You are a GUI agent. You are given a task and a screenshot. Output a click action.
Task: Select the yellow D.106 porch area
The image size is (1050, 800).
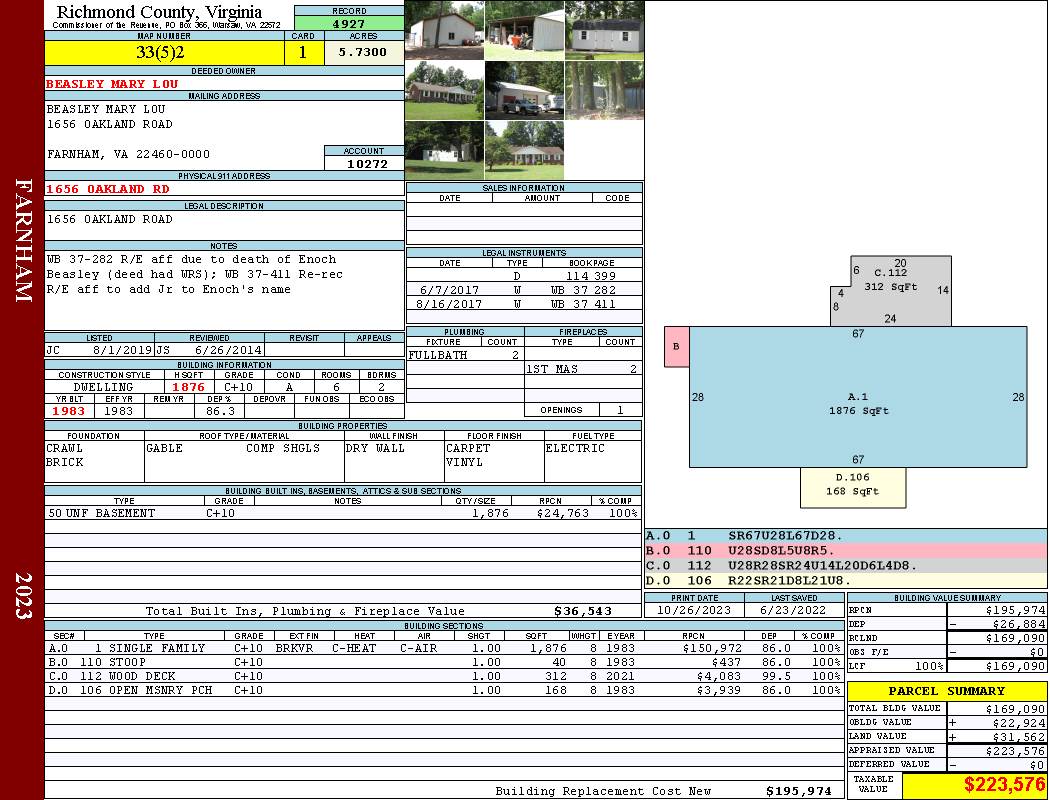[852, 487]
